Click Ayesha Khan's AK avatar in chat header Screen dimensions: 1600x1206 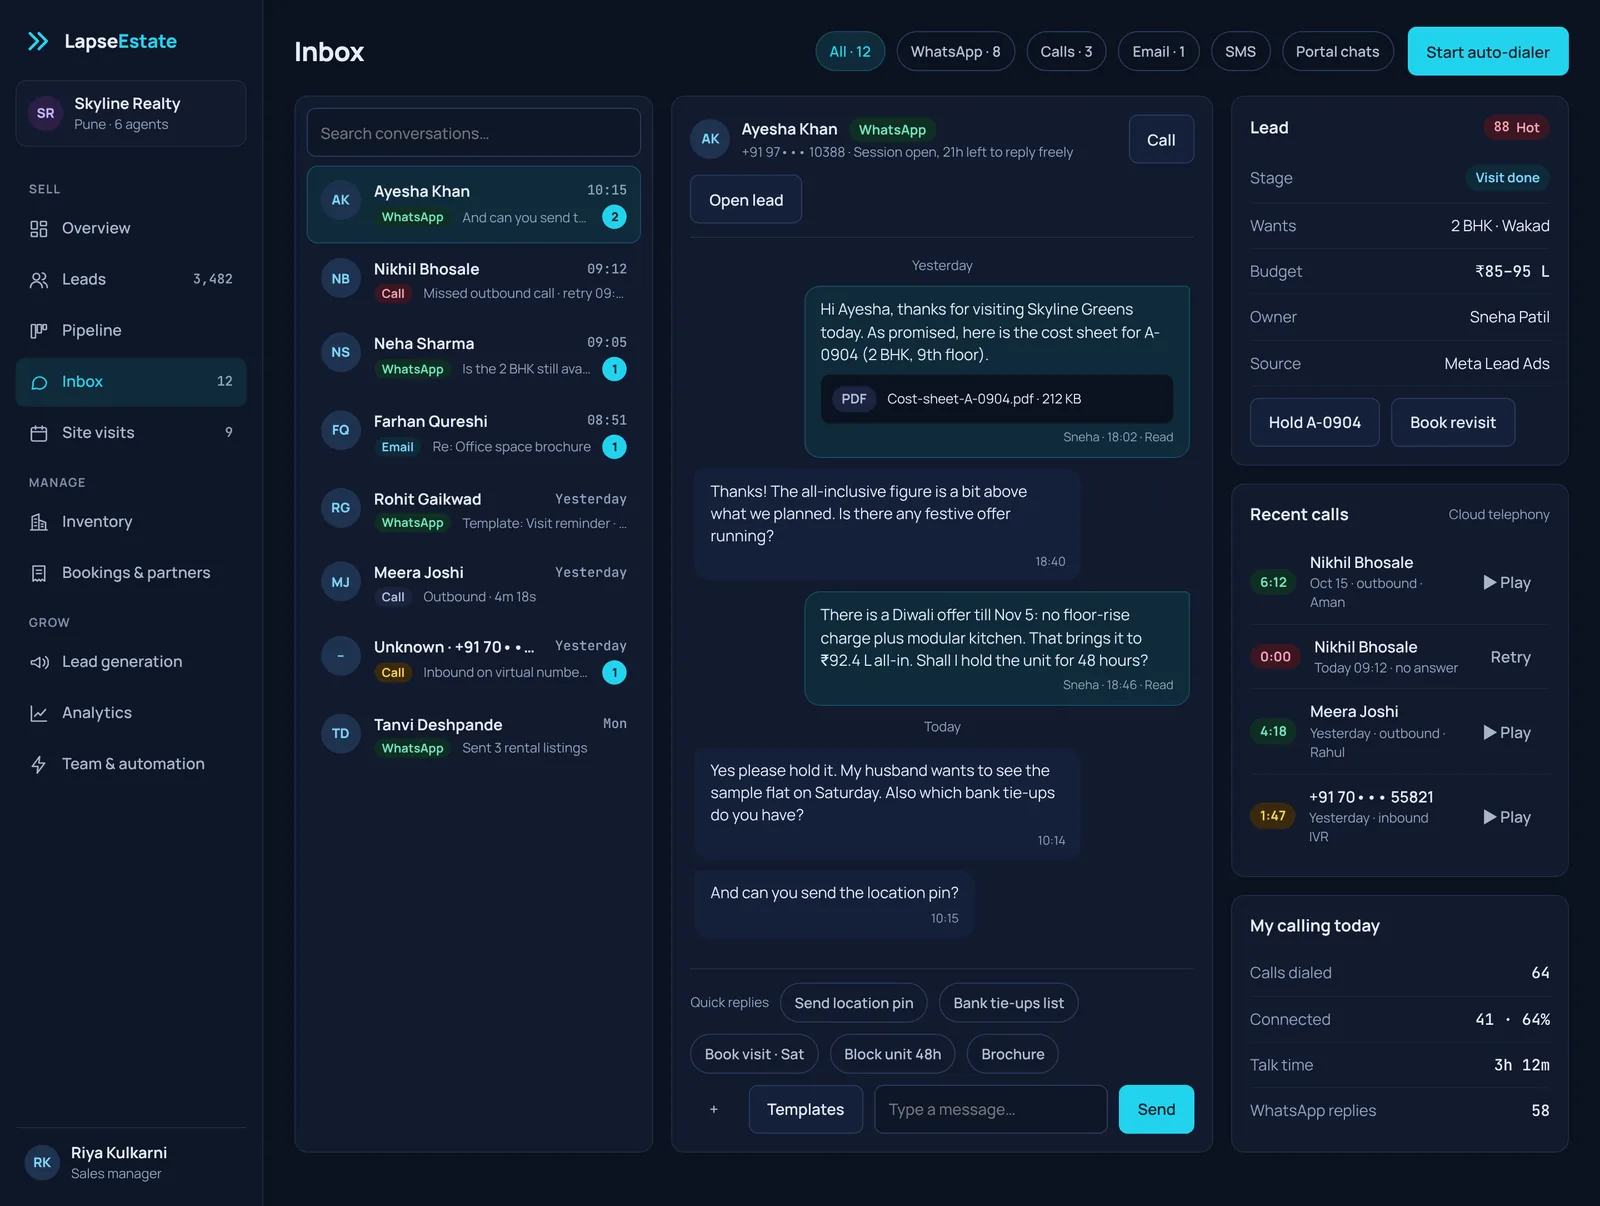[x=710, y=139]
